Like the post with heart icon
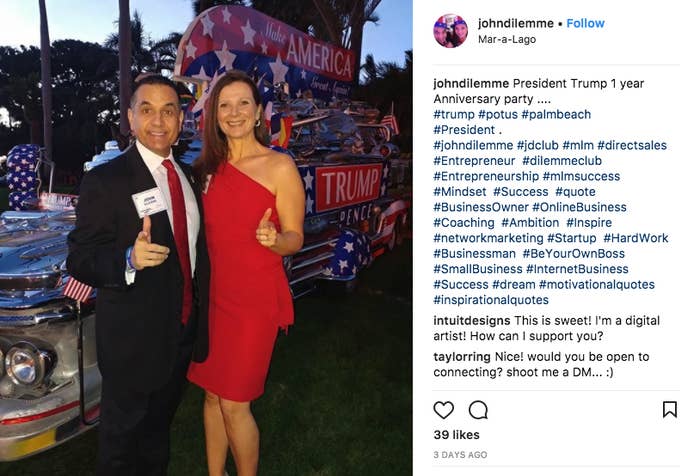The image size is (700, 476). click(444, 410)
